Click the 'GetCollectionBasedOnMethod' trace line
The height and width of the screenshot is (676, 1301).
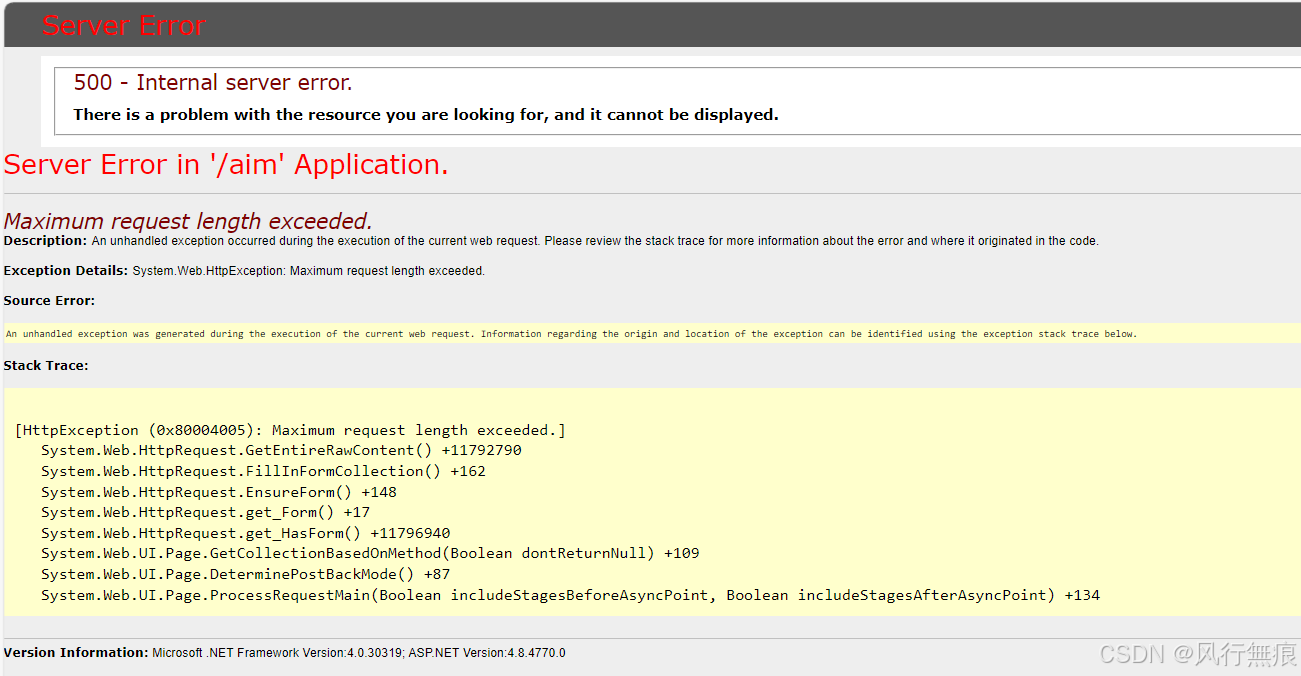pos(370,553)
